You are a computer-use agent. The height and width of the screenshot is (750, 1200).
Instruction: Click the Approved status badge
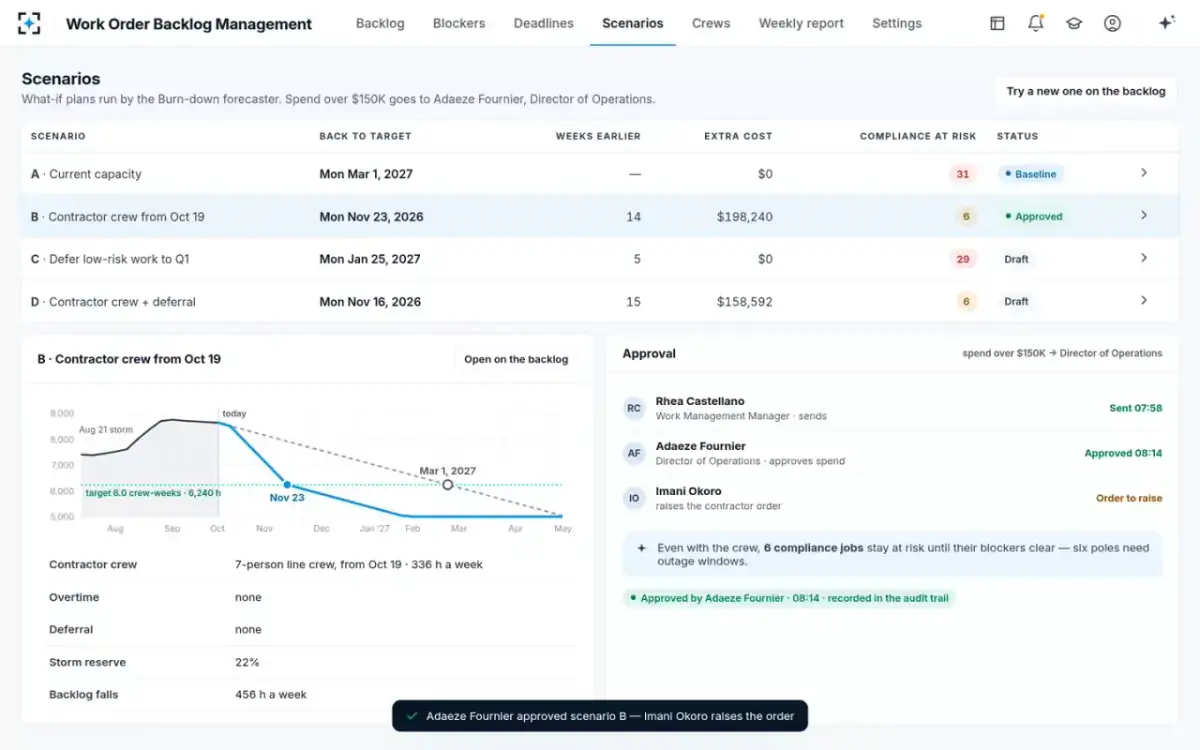(1034, 216)
